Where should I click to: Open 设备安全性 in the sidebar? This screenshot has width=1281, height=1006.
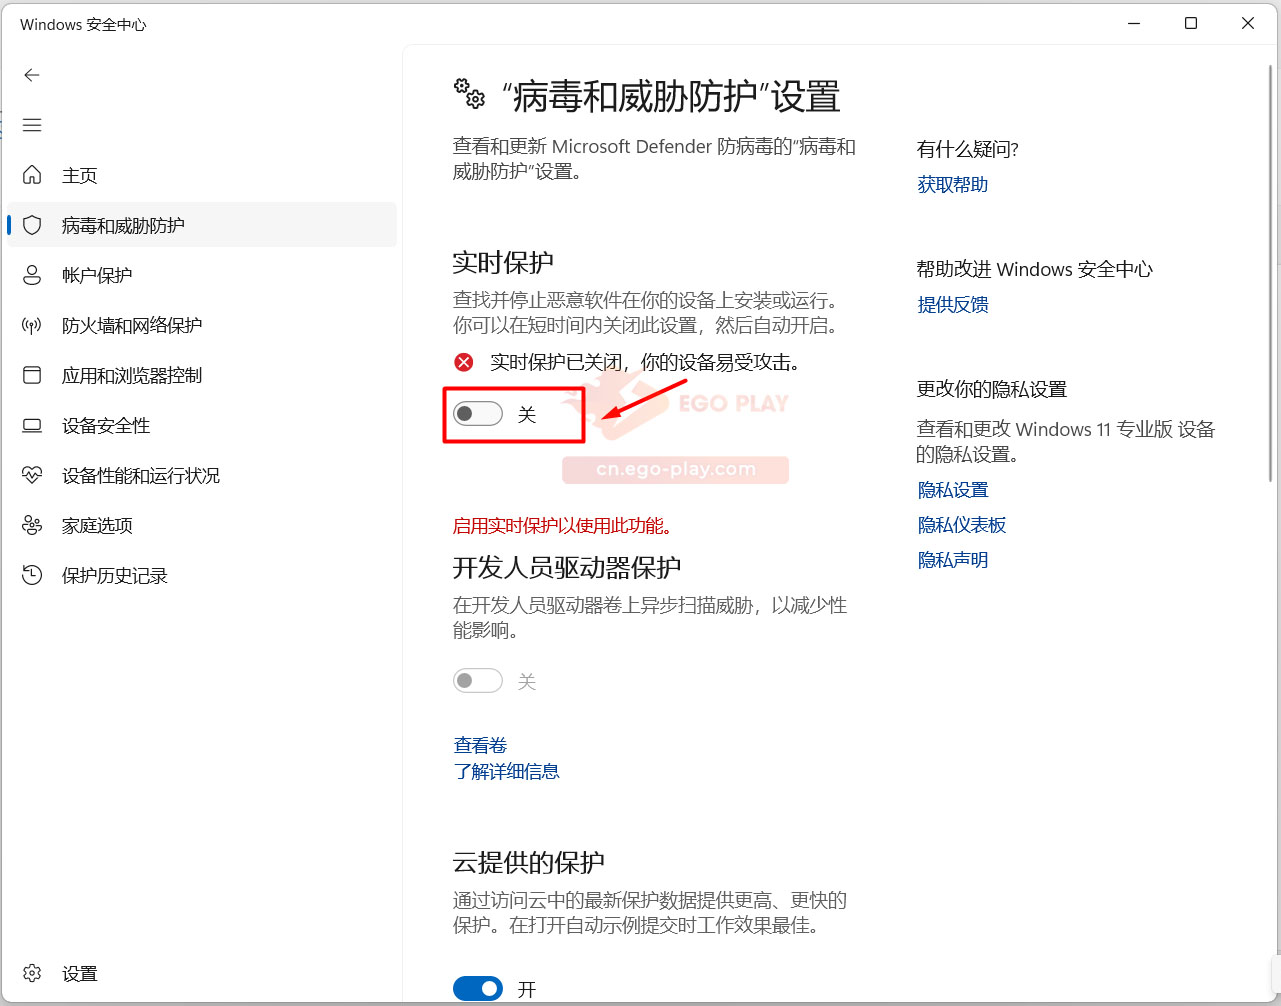[202, 425]
